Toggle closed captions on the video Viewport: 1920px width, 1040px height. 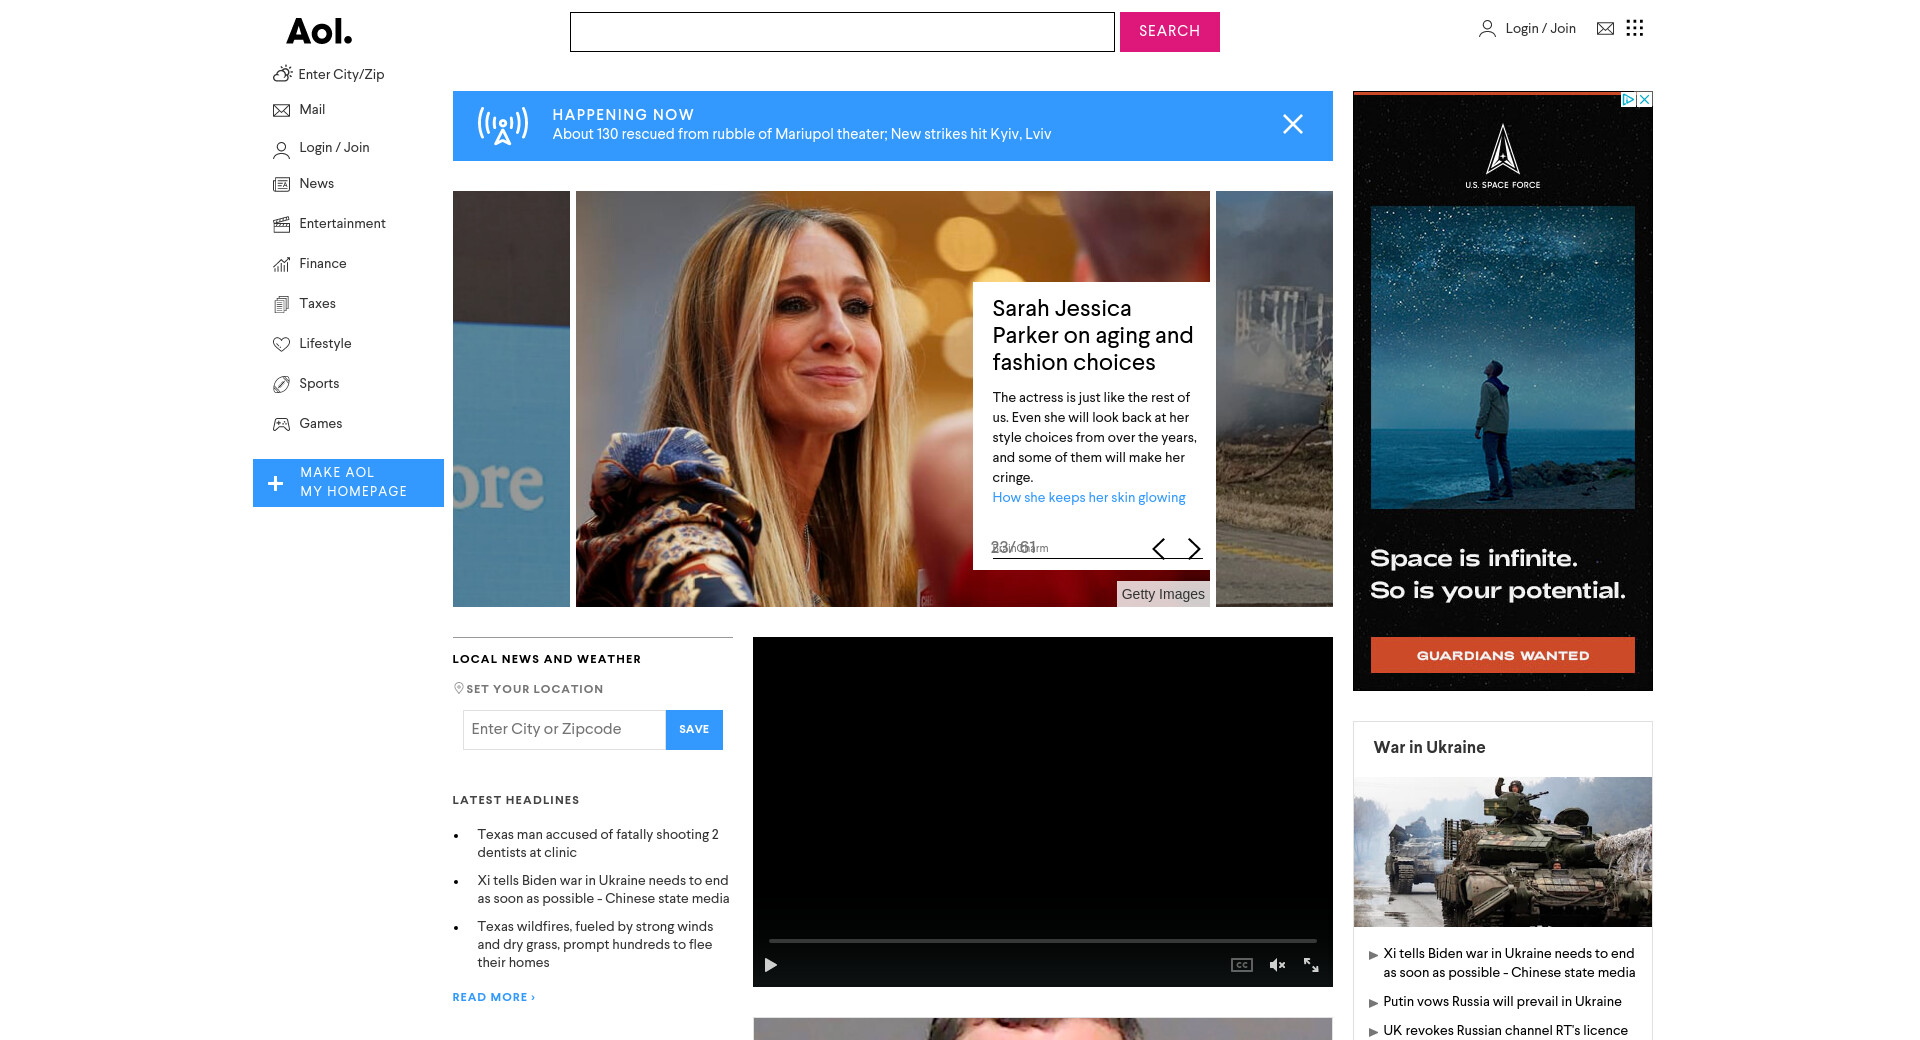tap(1241, 965)
